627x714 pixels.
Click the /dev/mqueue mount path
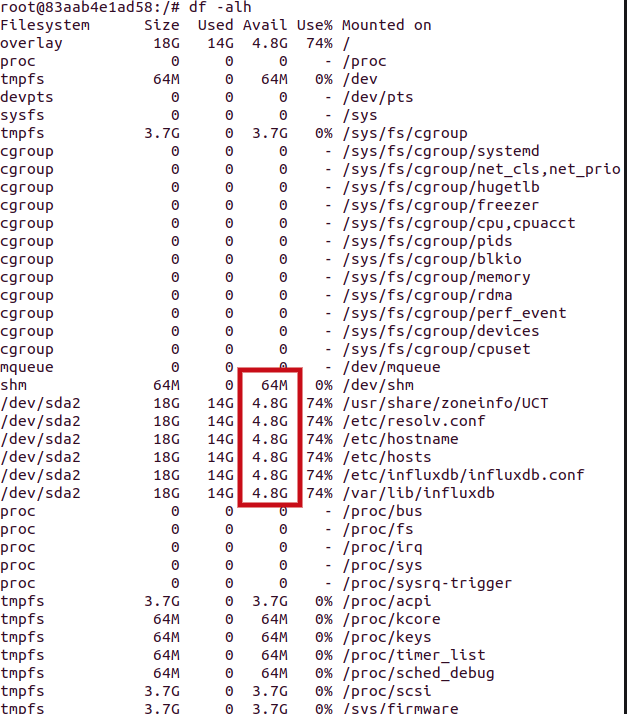coord(392,367)
